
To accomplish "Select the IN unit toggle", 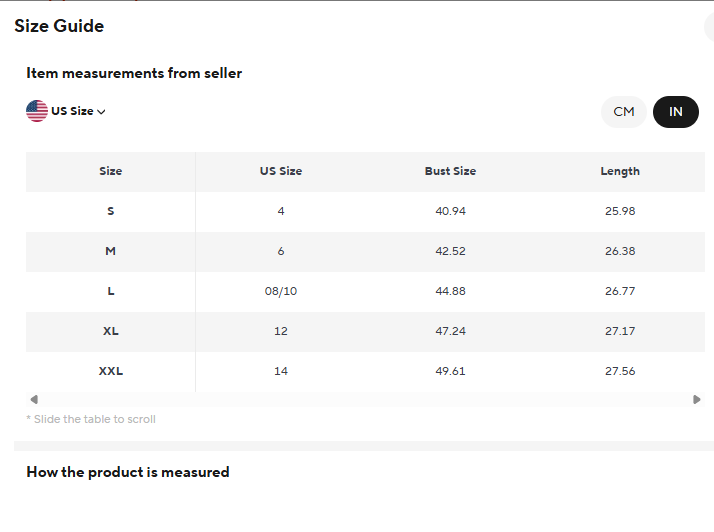I will coord(676,112).
